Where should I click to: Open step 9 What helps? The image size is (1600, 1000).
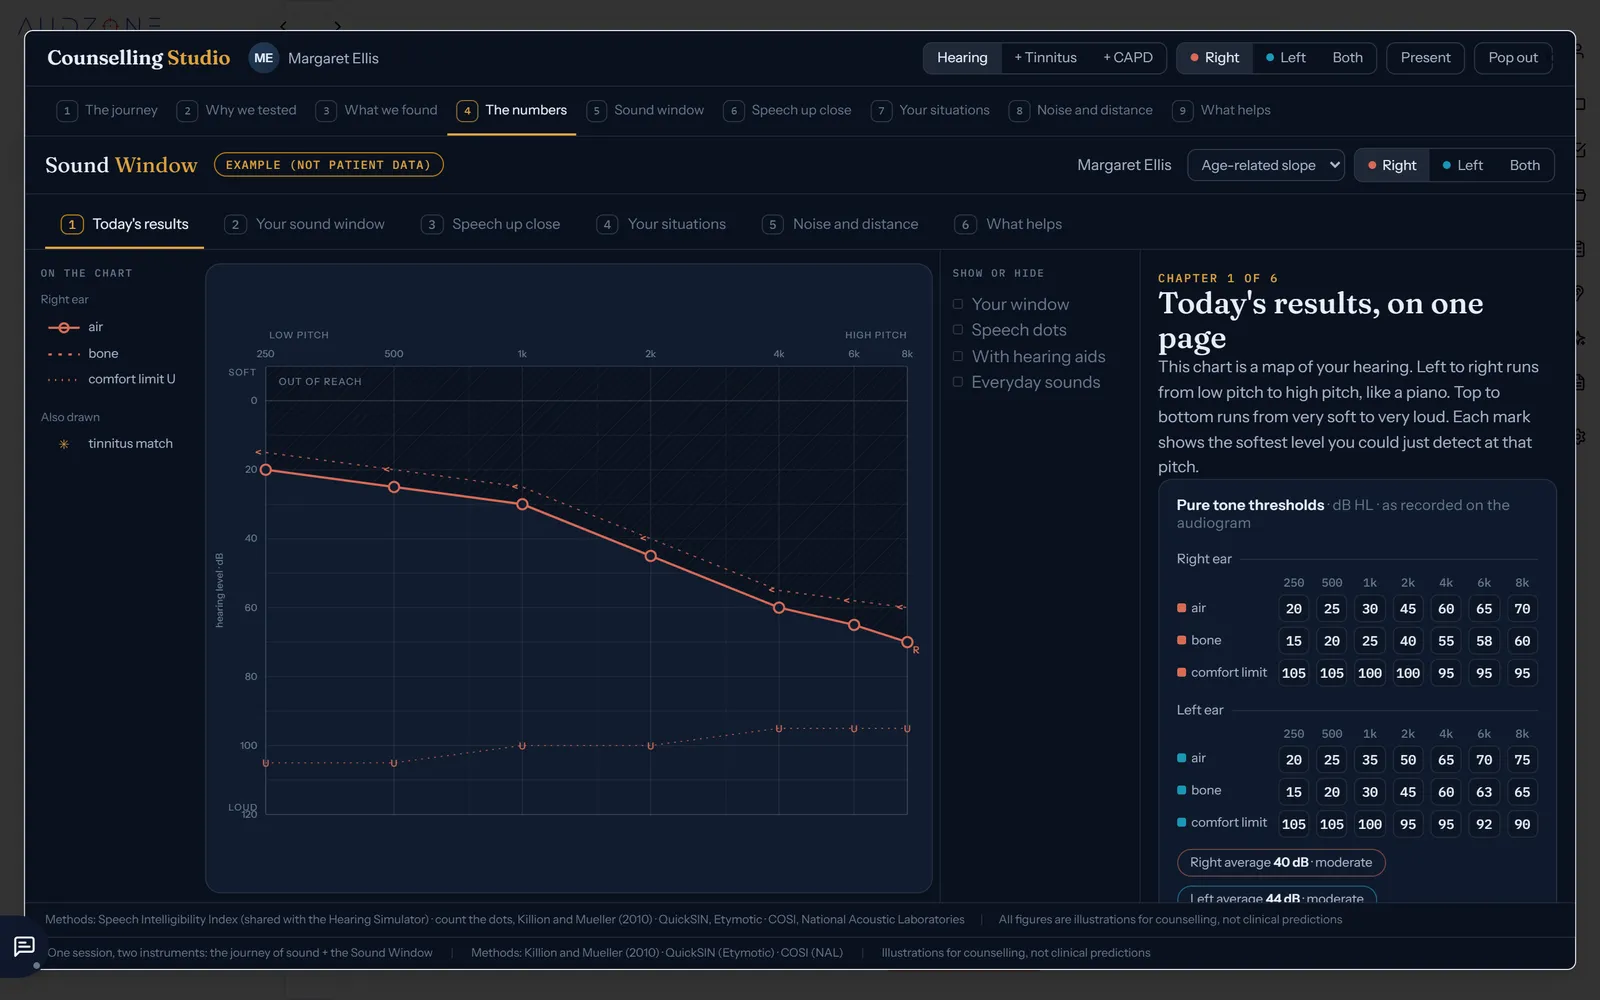[1222, 110]
